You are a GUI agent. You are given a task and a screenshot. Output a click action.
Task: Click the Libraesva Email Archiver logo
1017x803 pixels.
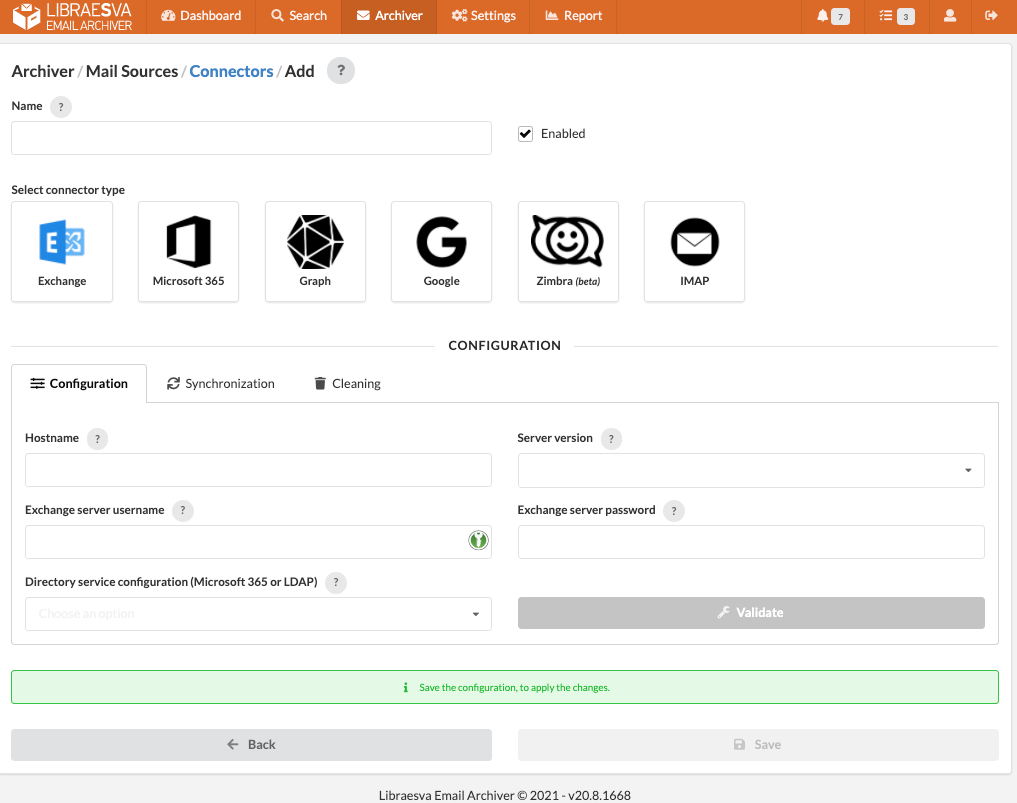[73, 17]
